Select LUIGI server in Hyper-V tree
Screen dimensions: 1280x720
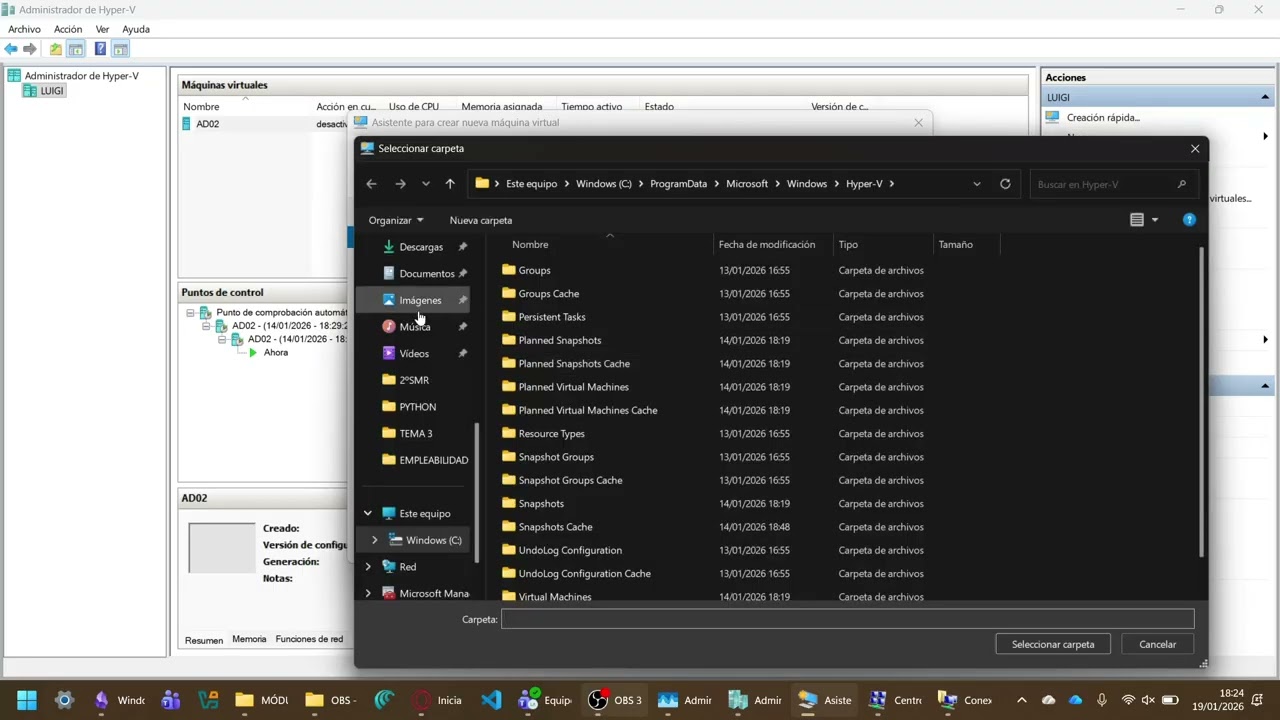(x=44, y=91)
